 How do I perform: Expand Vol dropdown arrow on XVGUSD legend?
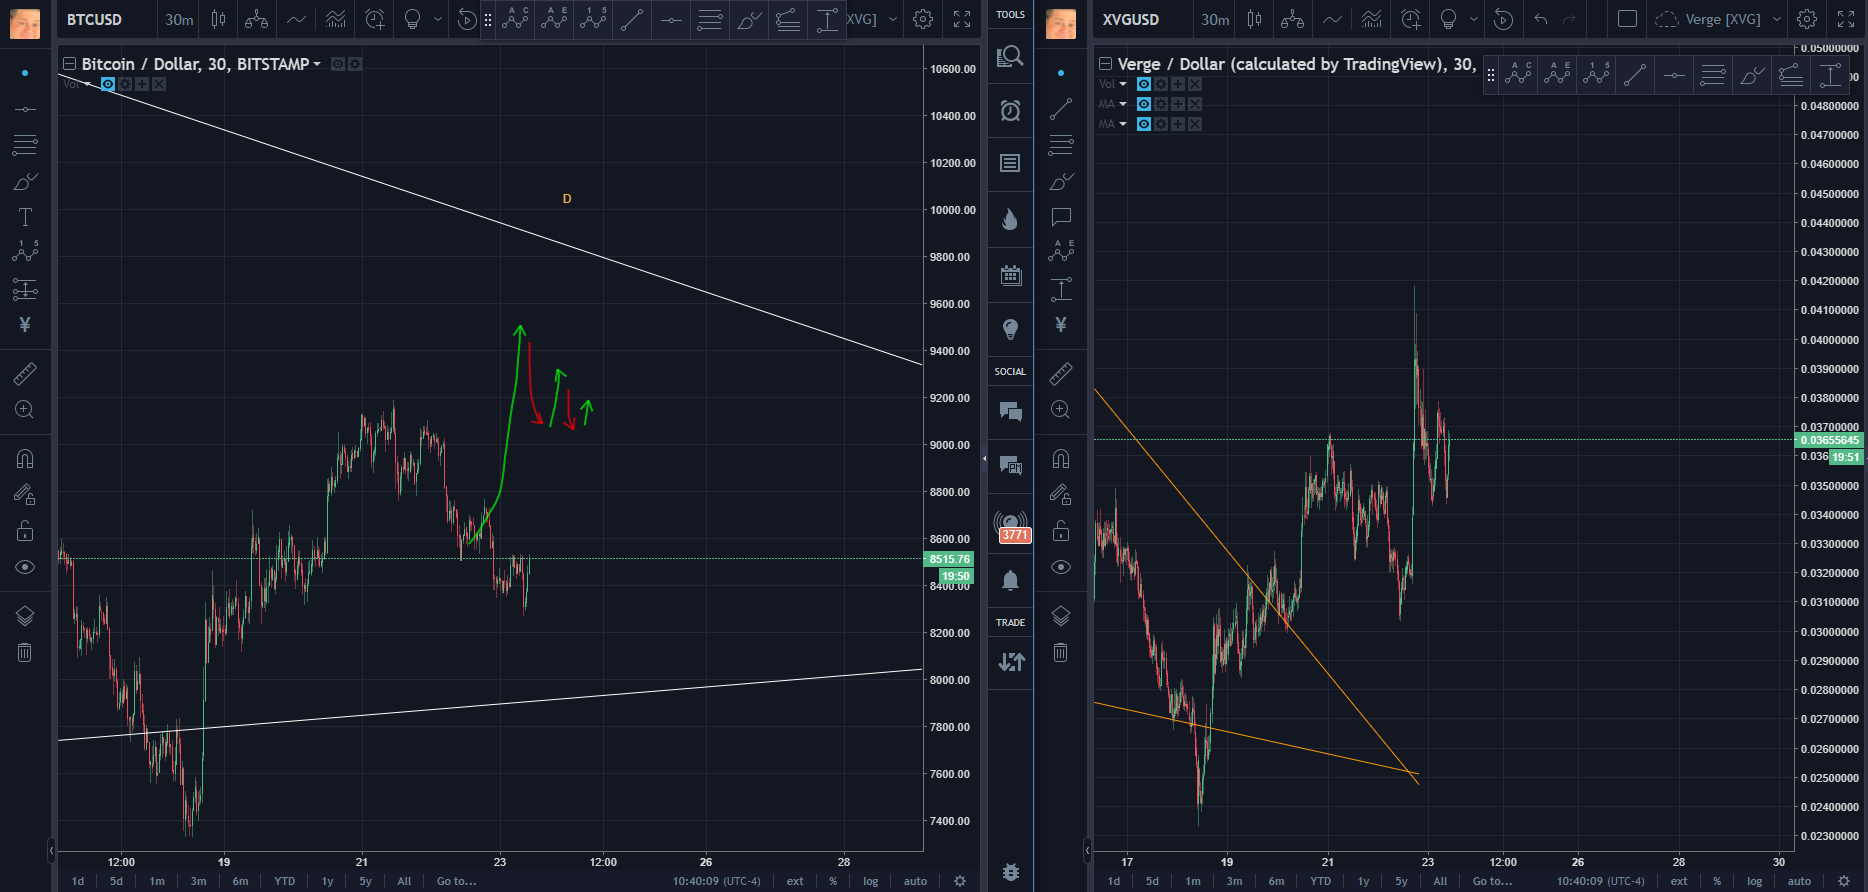pyautogui.click(x=1123, y=84)
